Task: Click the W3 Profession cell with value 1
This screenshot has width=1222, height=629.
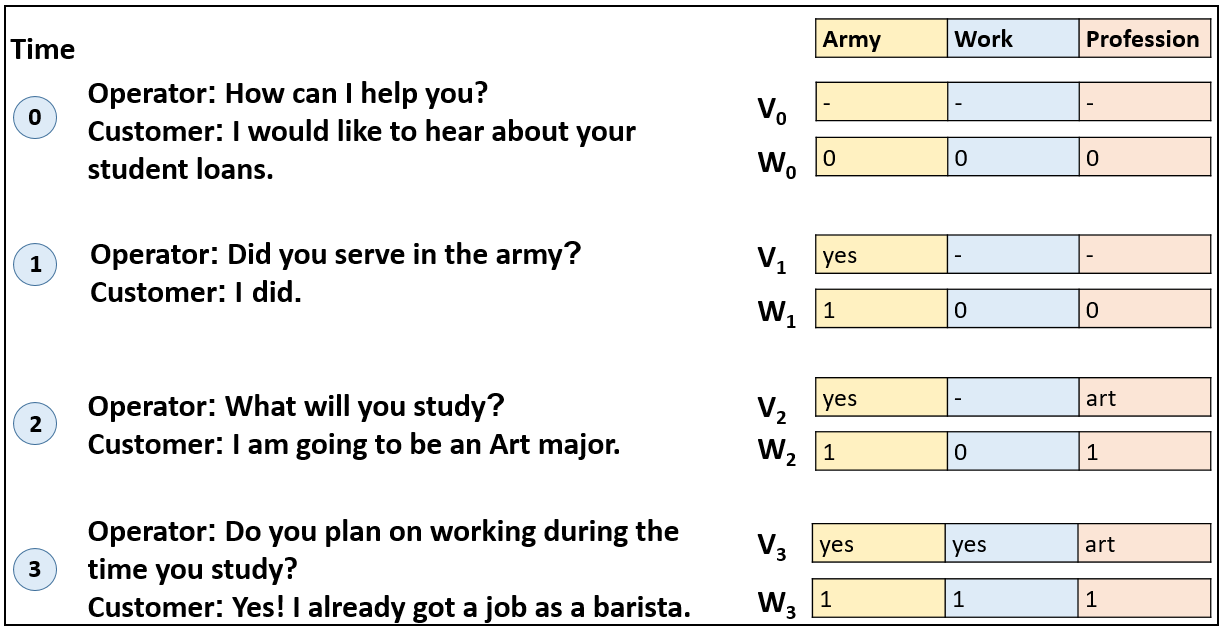Action: click(1144, 598)
